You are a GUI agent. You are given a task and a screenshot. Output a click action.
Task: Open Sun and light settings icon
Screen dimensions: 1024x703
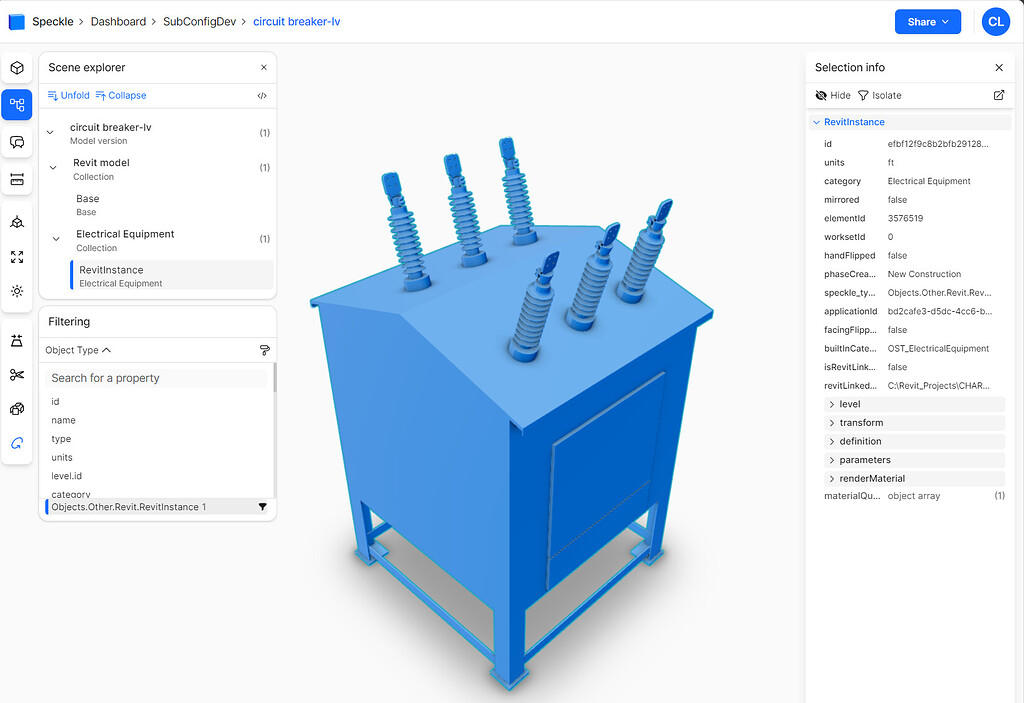point(17,291)
